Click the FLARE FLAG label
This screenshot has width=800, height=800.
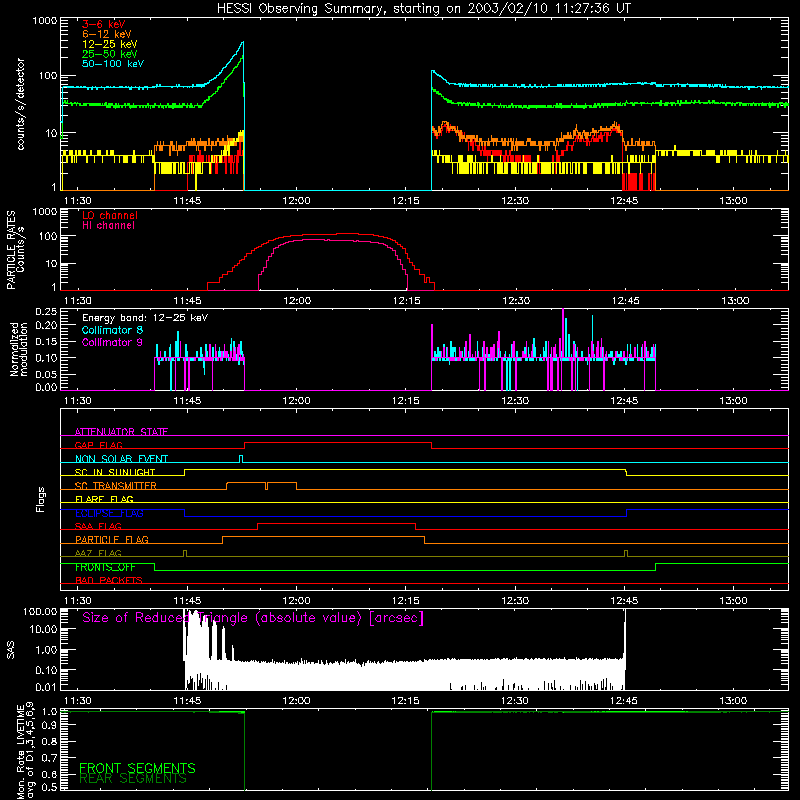click(x=104, y=499)
